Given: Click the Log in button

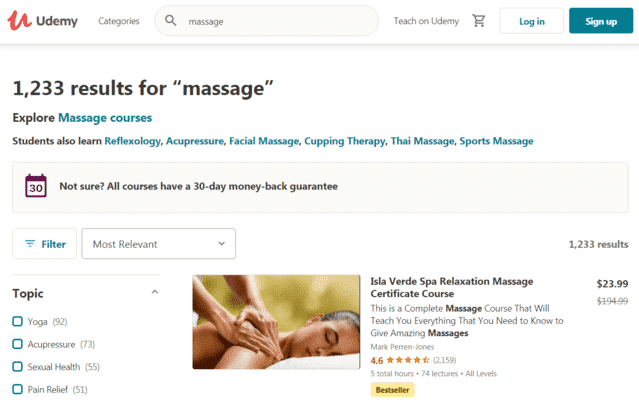Looking at the screenshot, I should 531,21.
